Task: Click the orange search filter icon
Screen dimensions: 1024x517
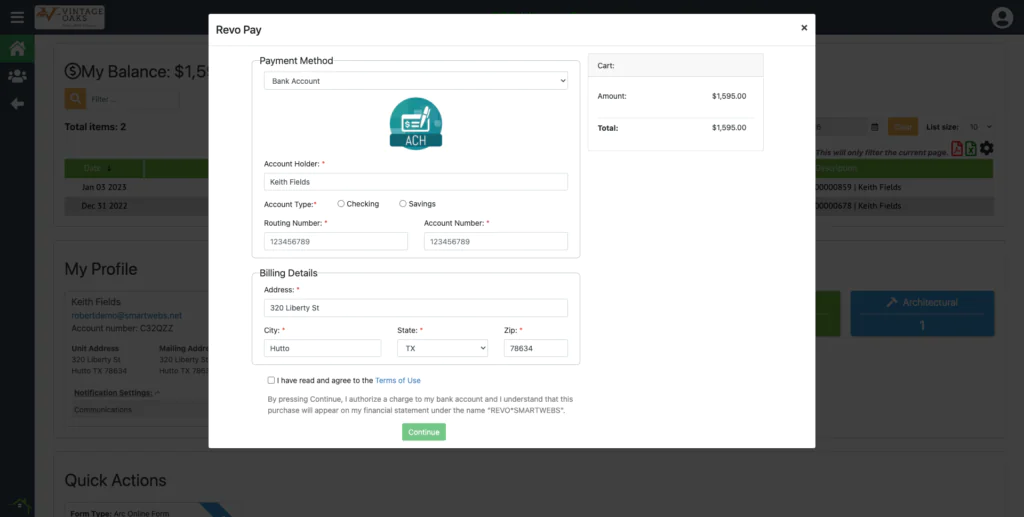Action: pos(75,99)
